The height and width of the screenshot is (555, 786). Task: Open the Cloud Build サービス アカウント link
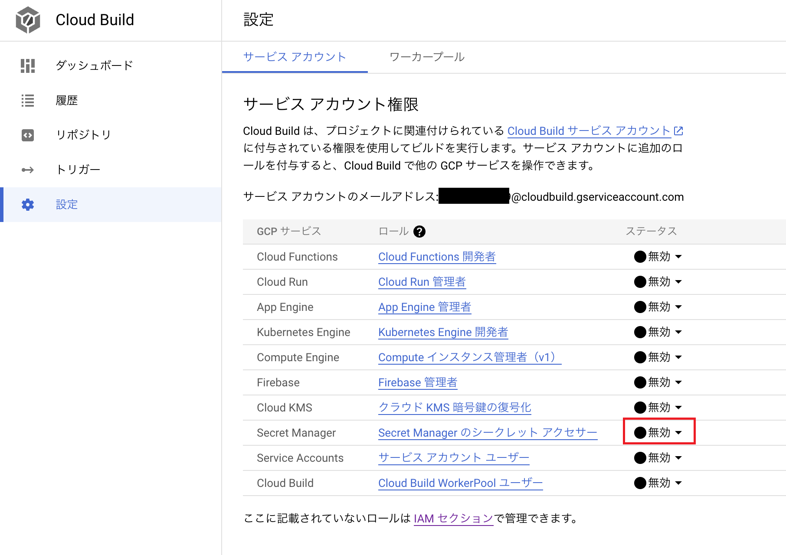pos(588,131)
